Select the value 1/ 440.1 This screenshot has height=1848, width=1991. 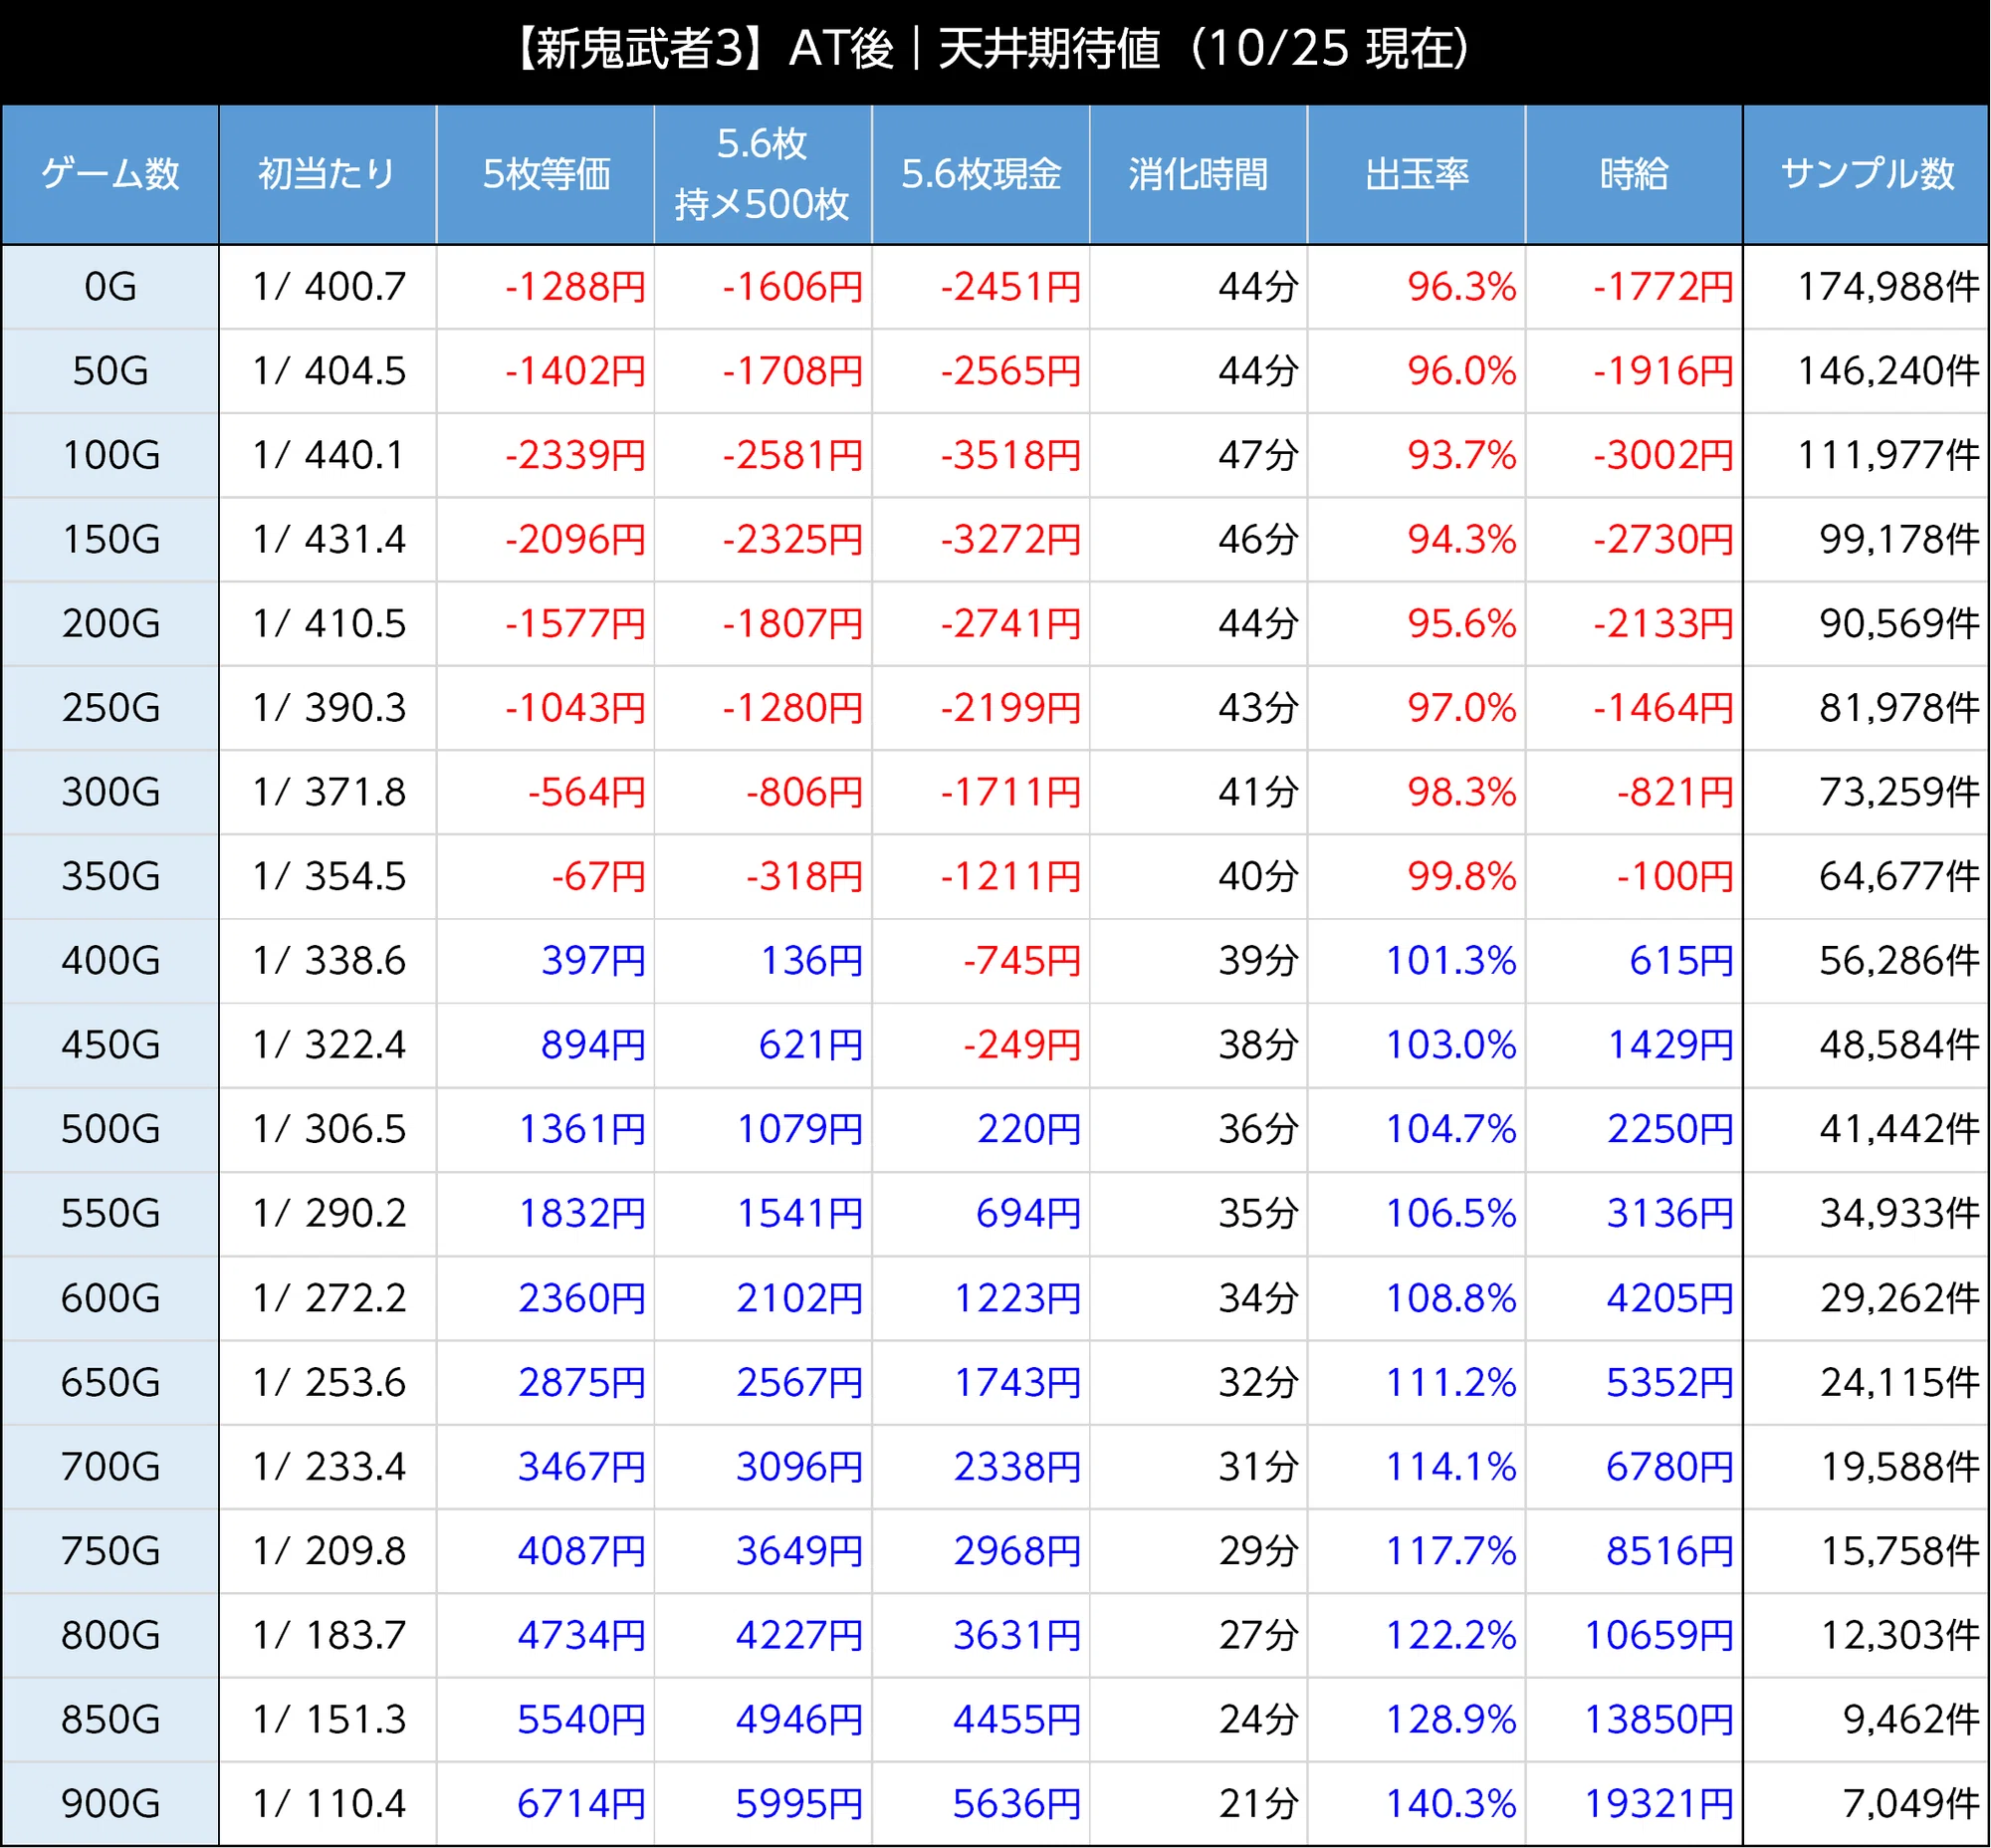pyautogui.click(x=329, y=455)
